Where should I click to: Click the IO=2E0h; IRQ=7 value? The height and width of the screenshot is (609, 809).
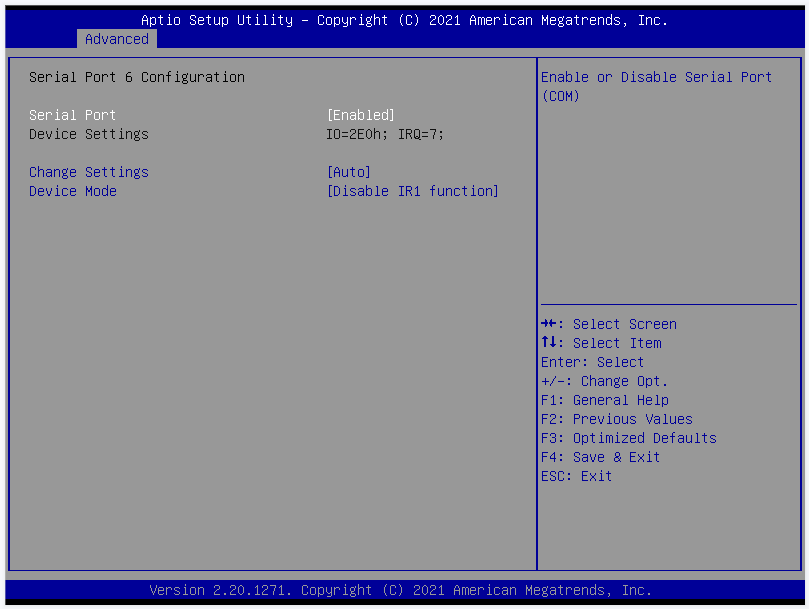pyautogui.click(x=385, y=134)
